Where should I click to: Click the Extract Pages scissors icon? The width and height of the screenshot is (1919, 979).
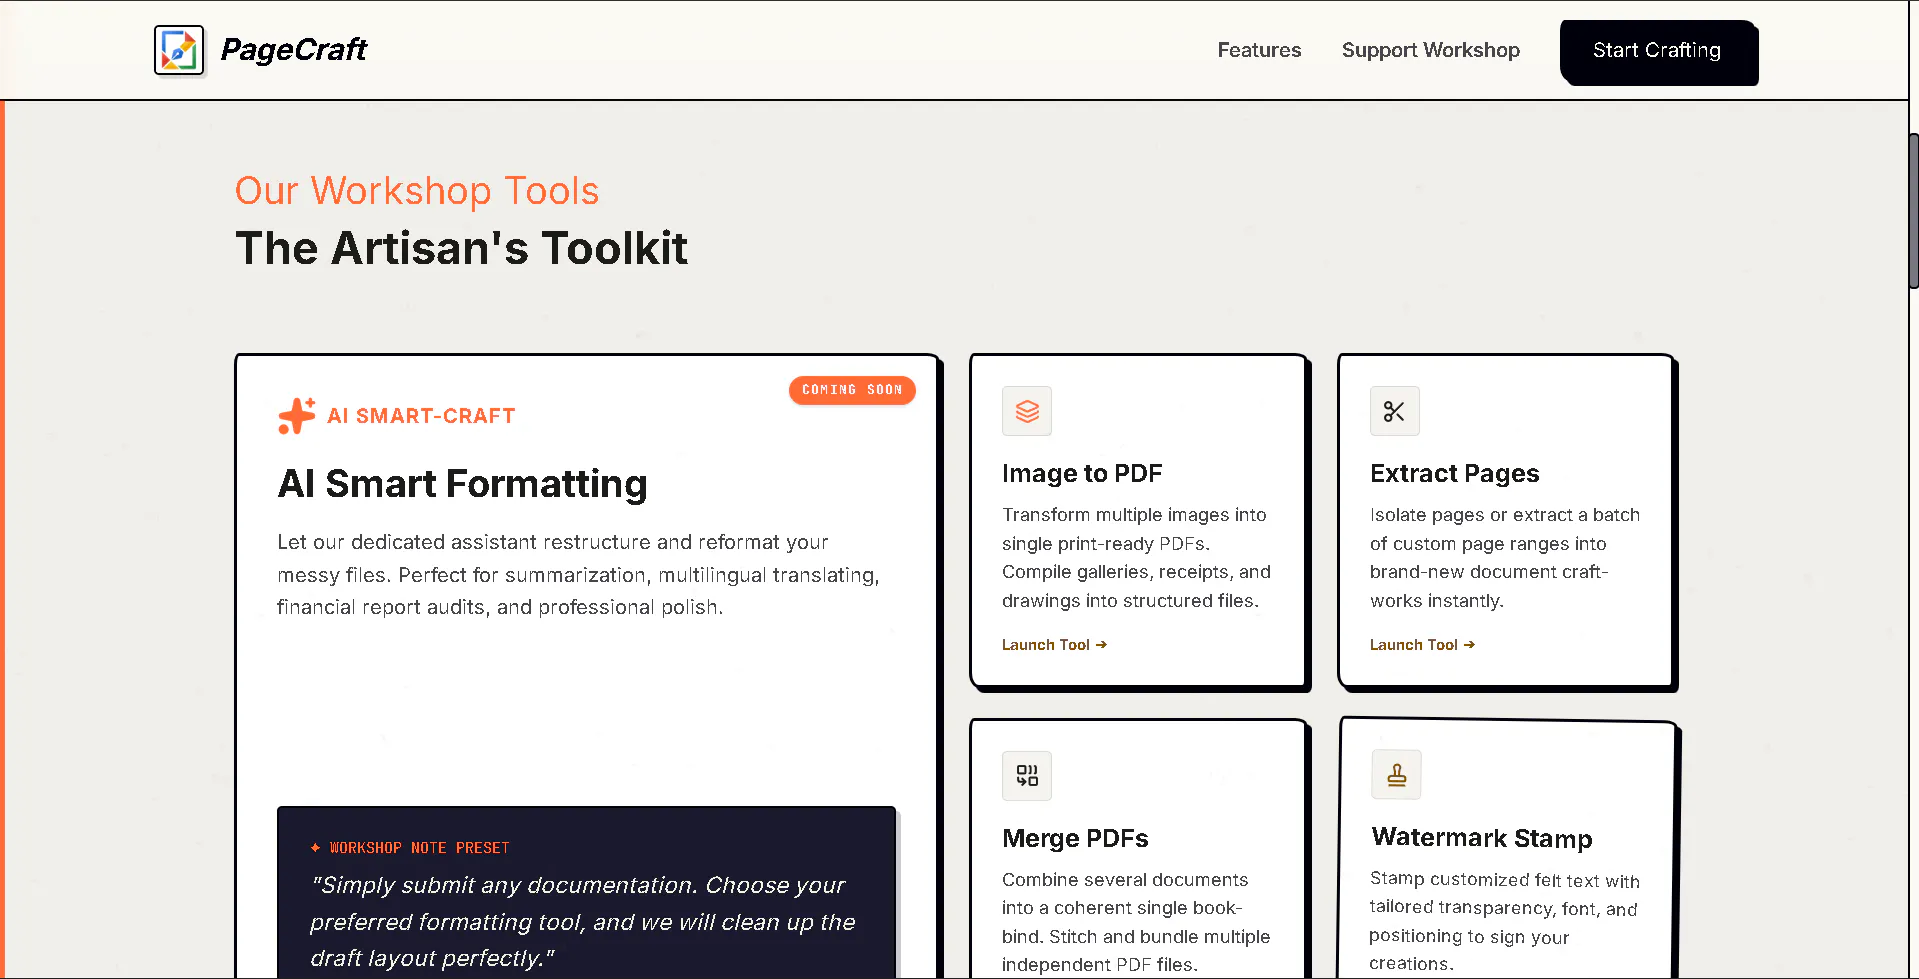coord(1395,411)
